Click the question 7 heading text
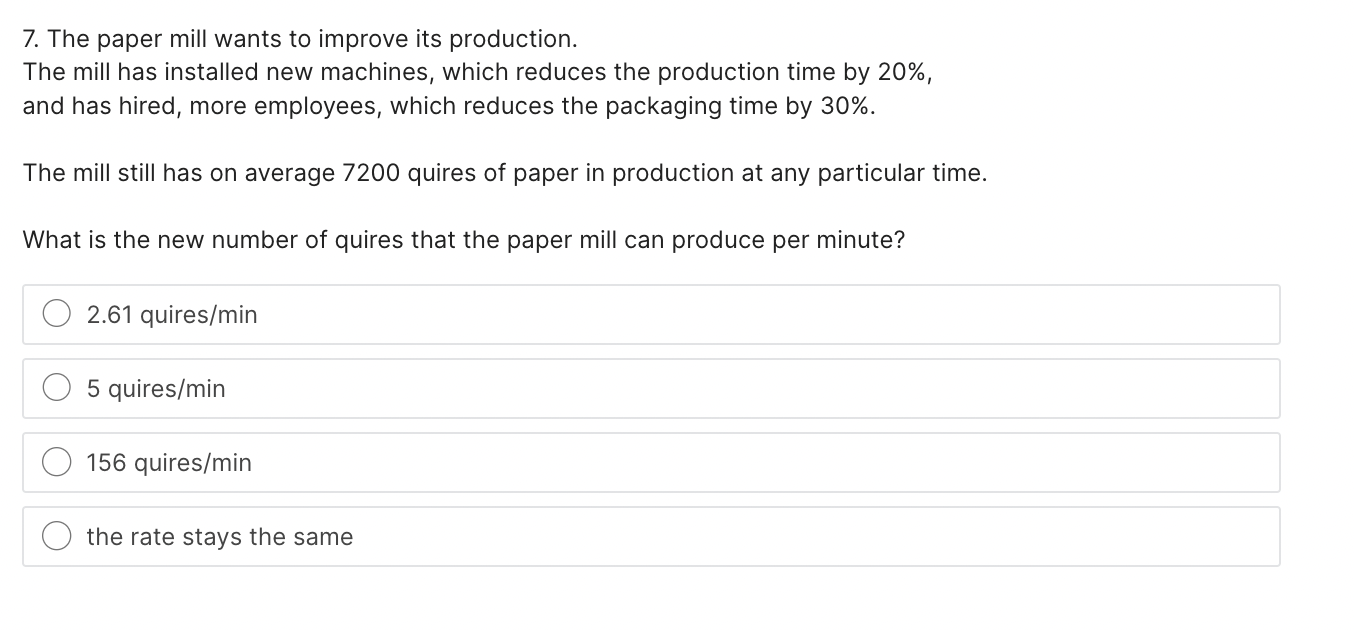This screenshot has height=630, width=1354. coord(300,39)
